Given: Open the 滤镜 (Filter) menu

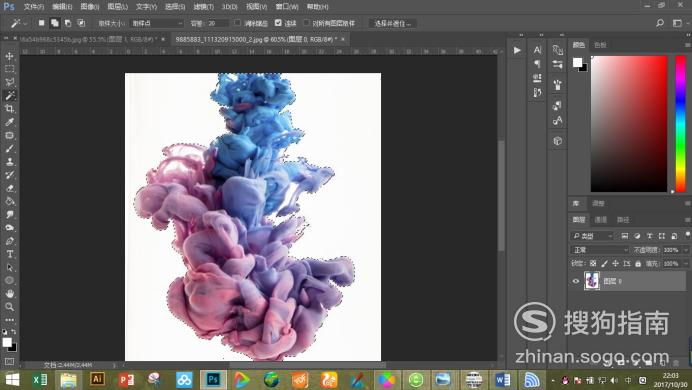Looking at the screenshot, I should tap(203, 7).
